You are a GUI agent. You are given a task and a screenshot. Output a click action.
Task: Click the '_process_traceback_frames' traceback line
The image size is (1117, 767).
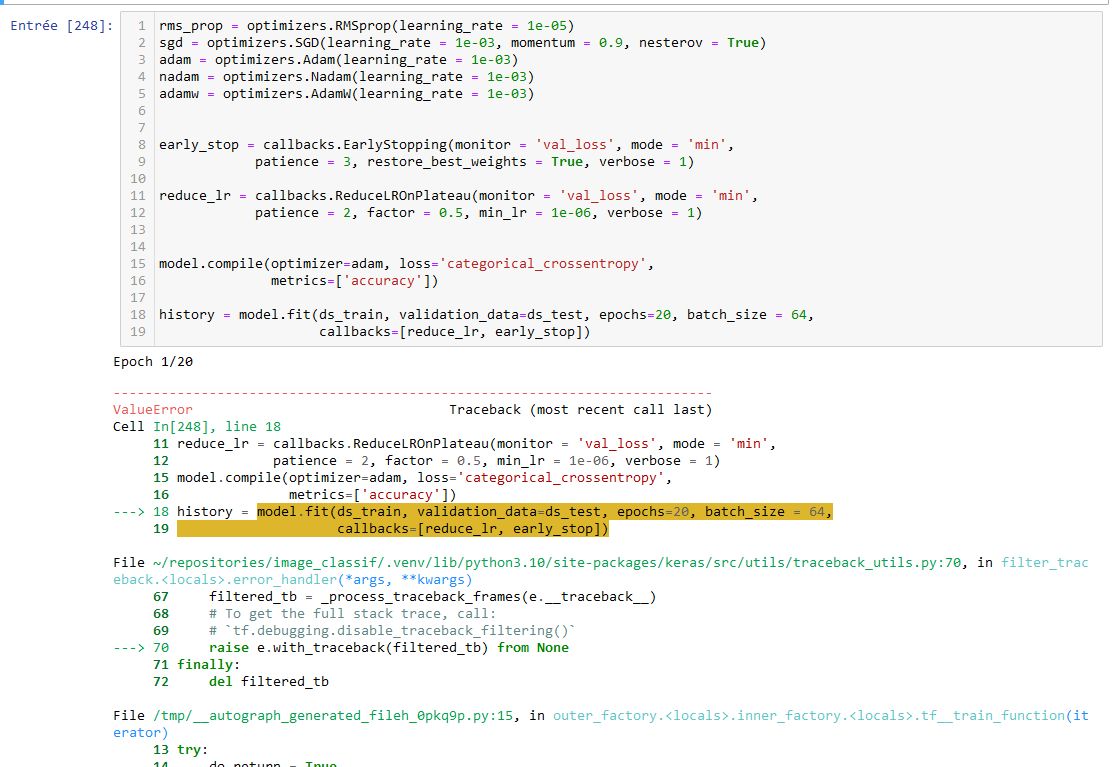[432, 597]
